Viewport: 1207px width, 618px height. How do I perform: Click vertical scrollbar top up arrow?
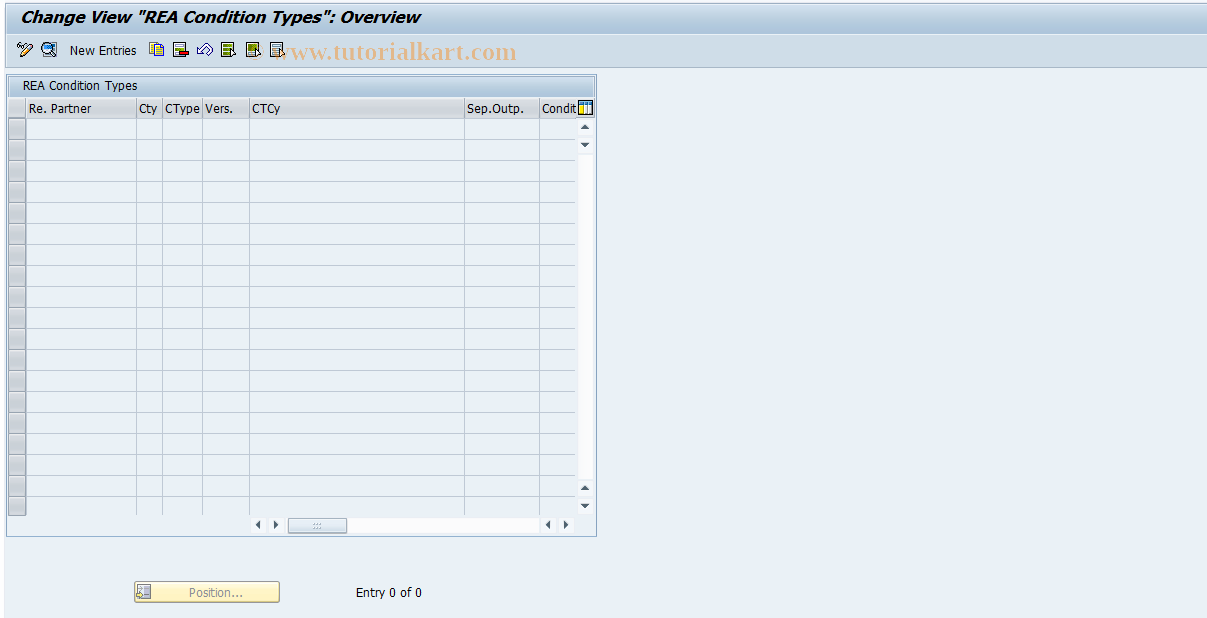585,127
